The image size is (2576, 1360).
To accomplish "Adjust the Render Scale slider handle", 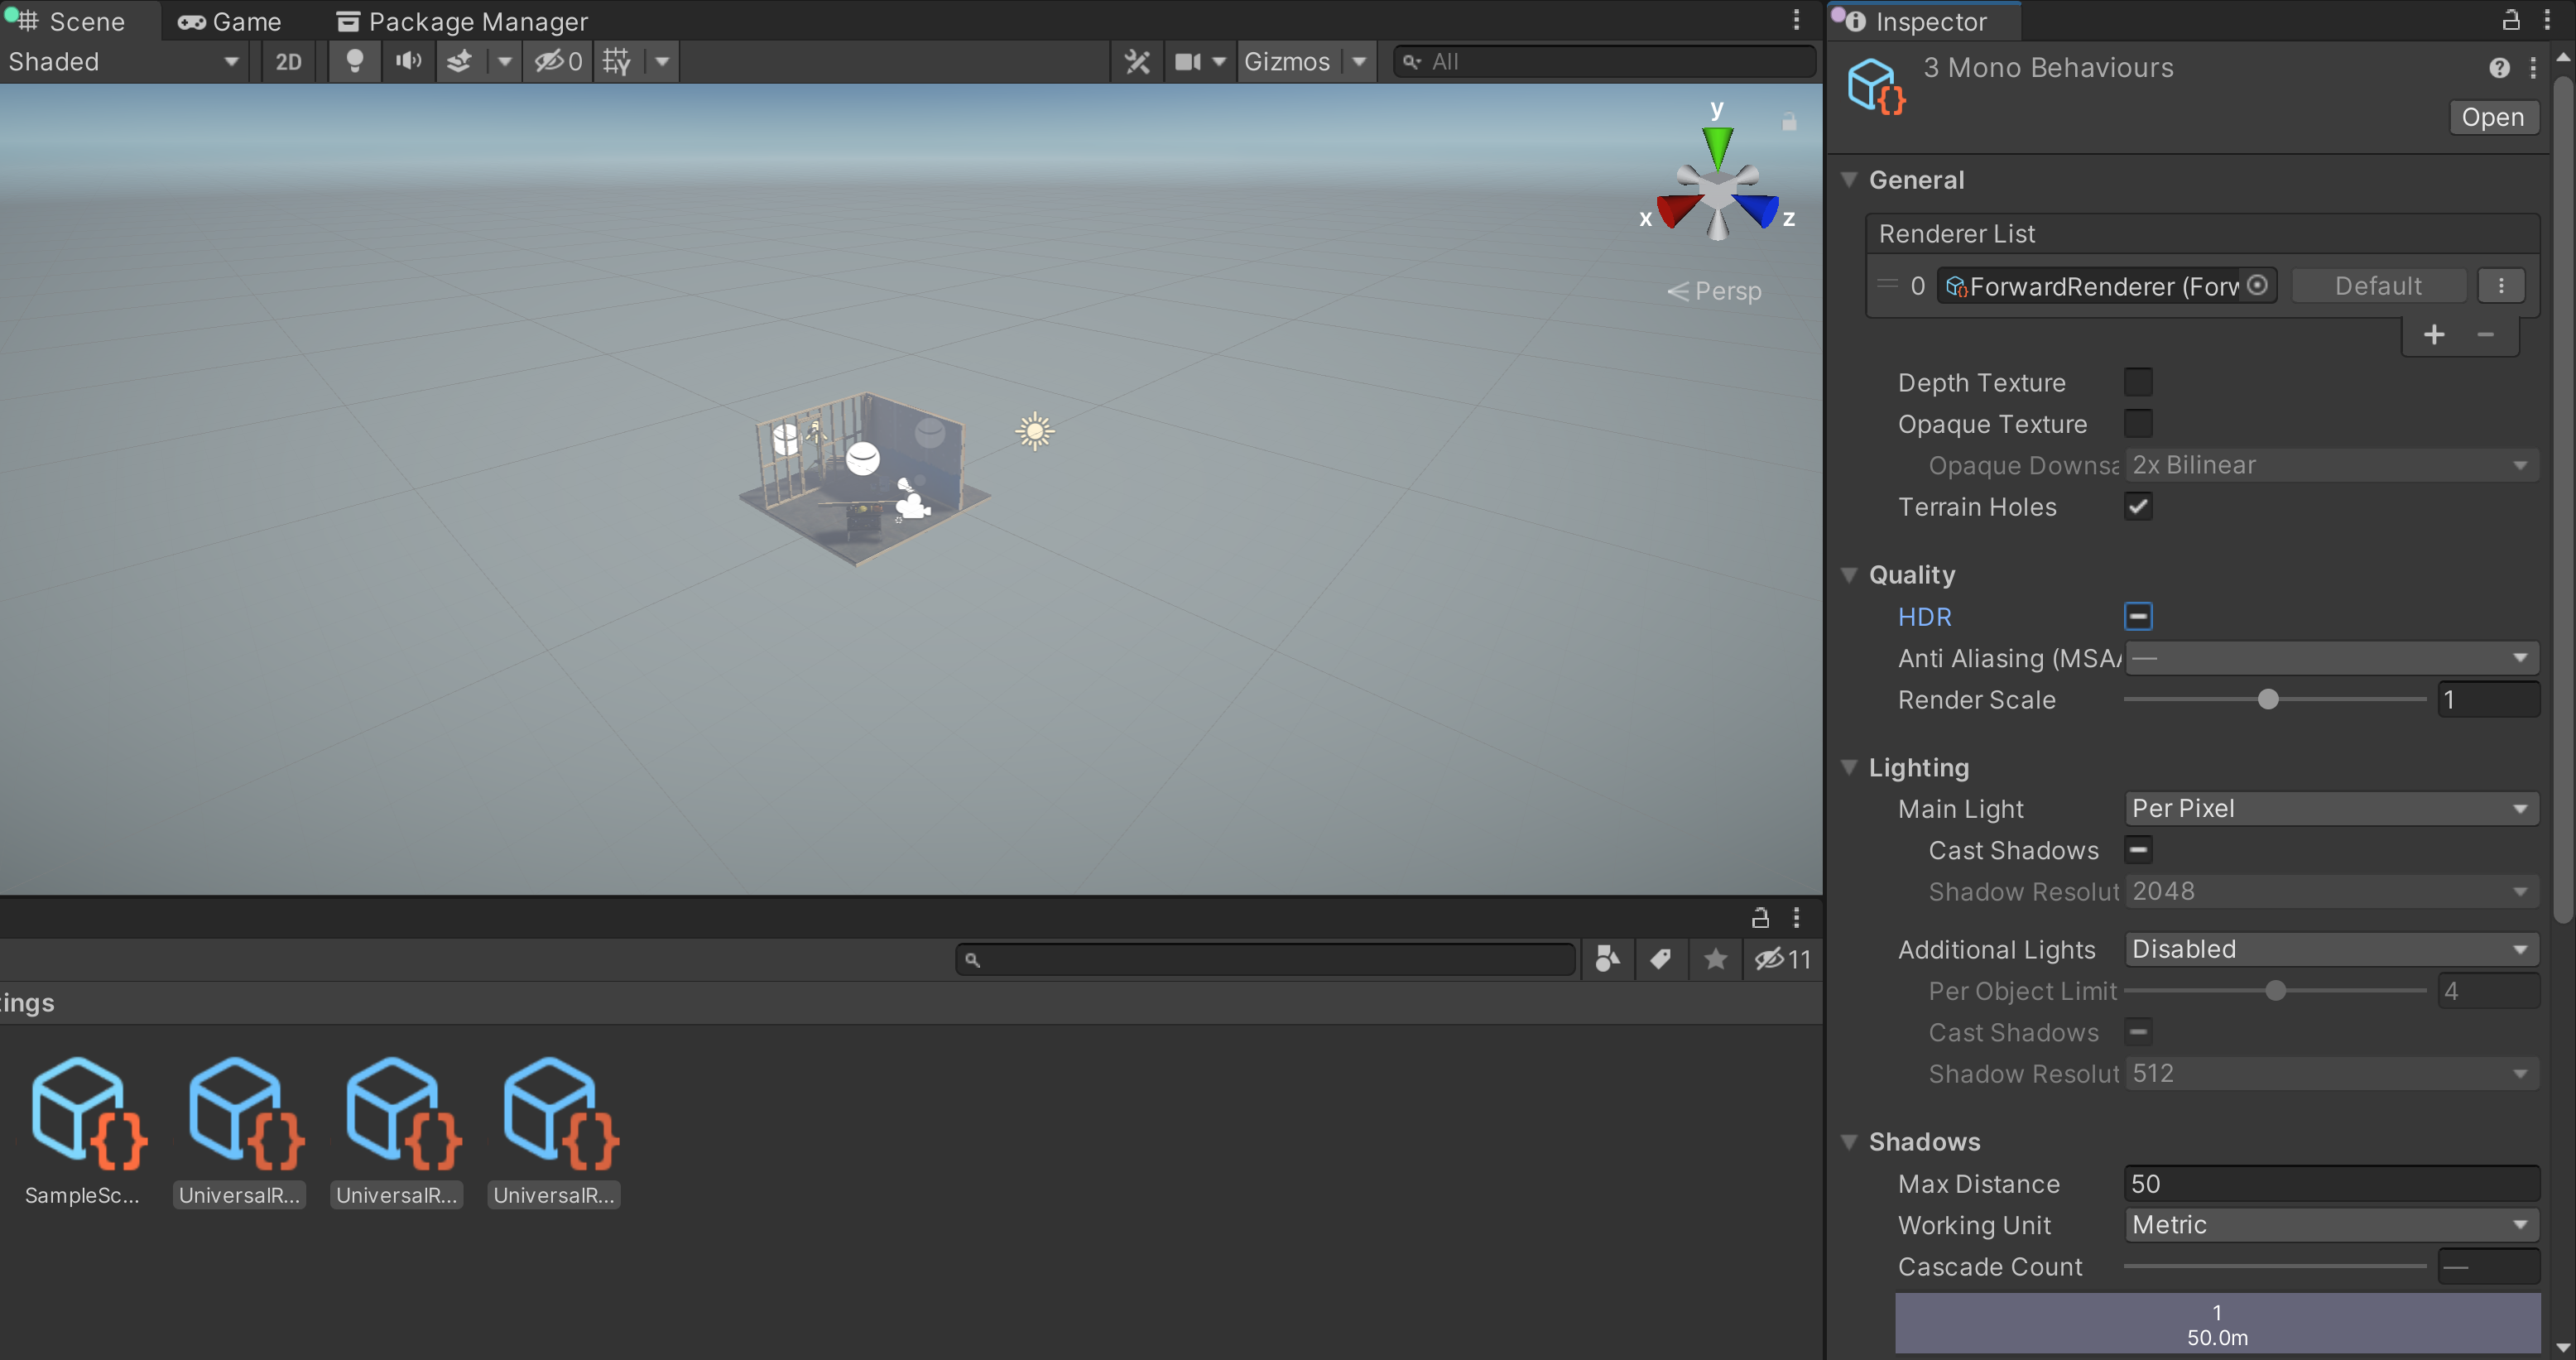I will (x=2268, y=699).
